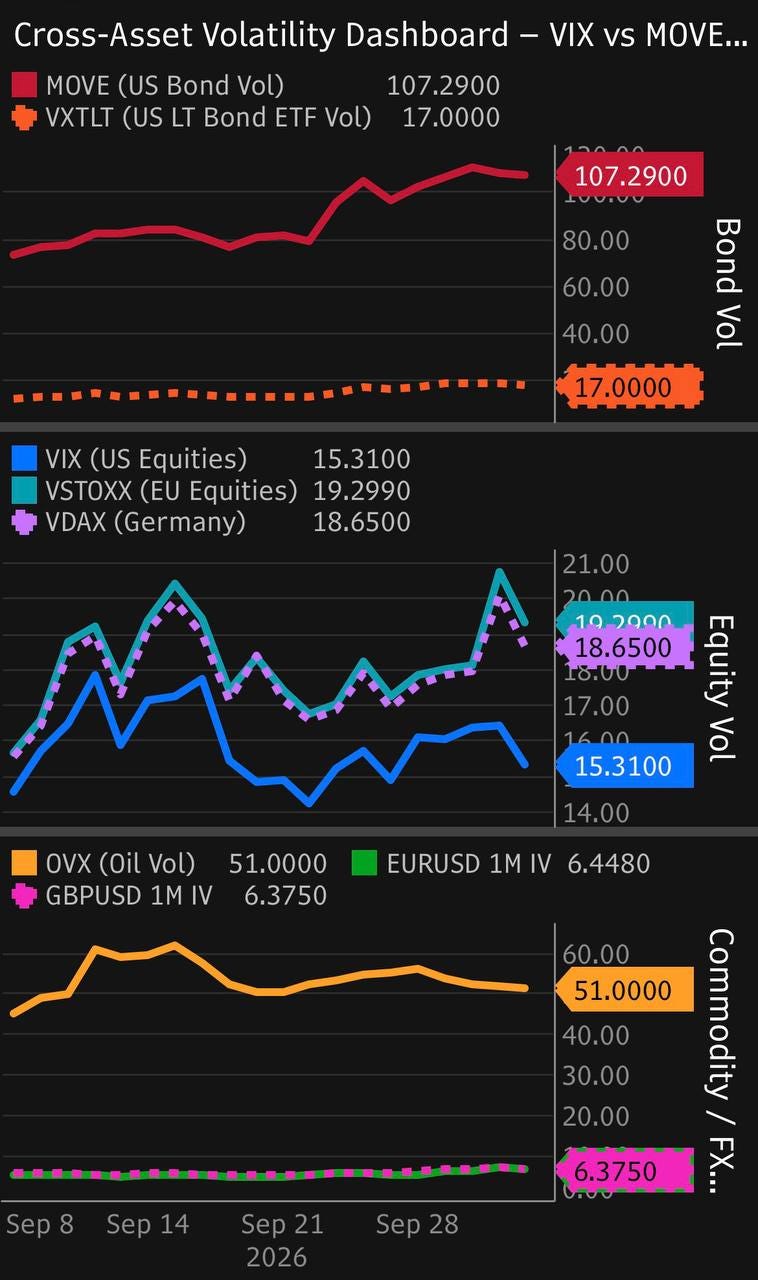
Task: Click the teal VSTOXX axis value flag
Action: pos(626,614)
